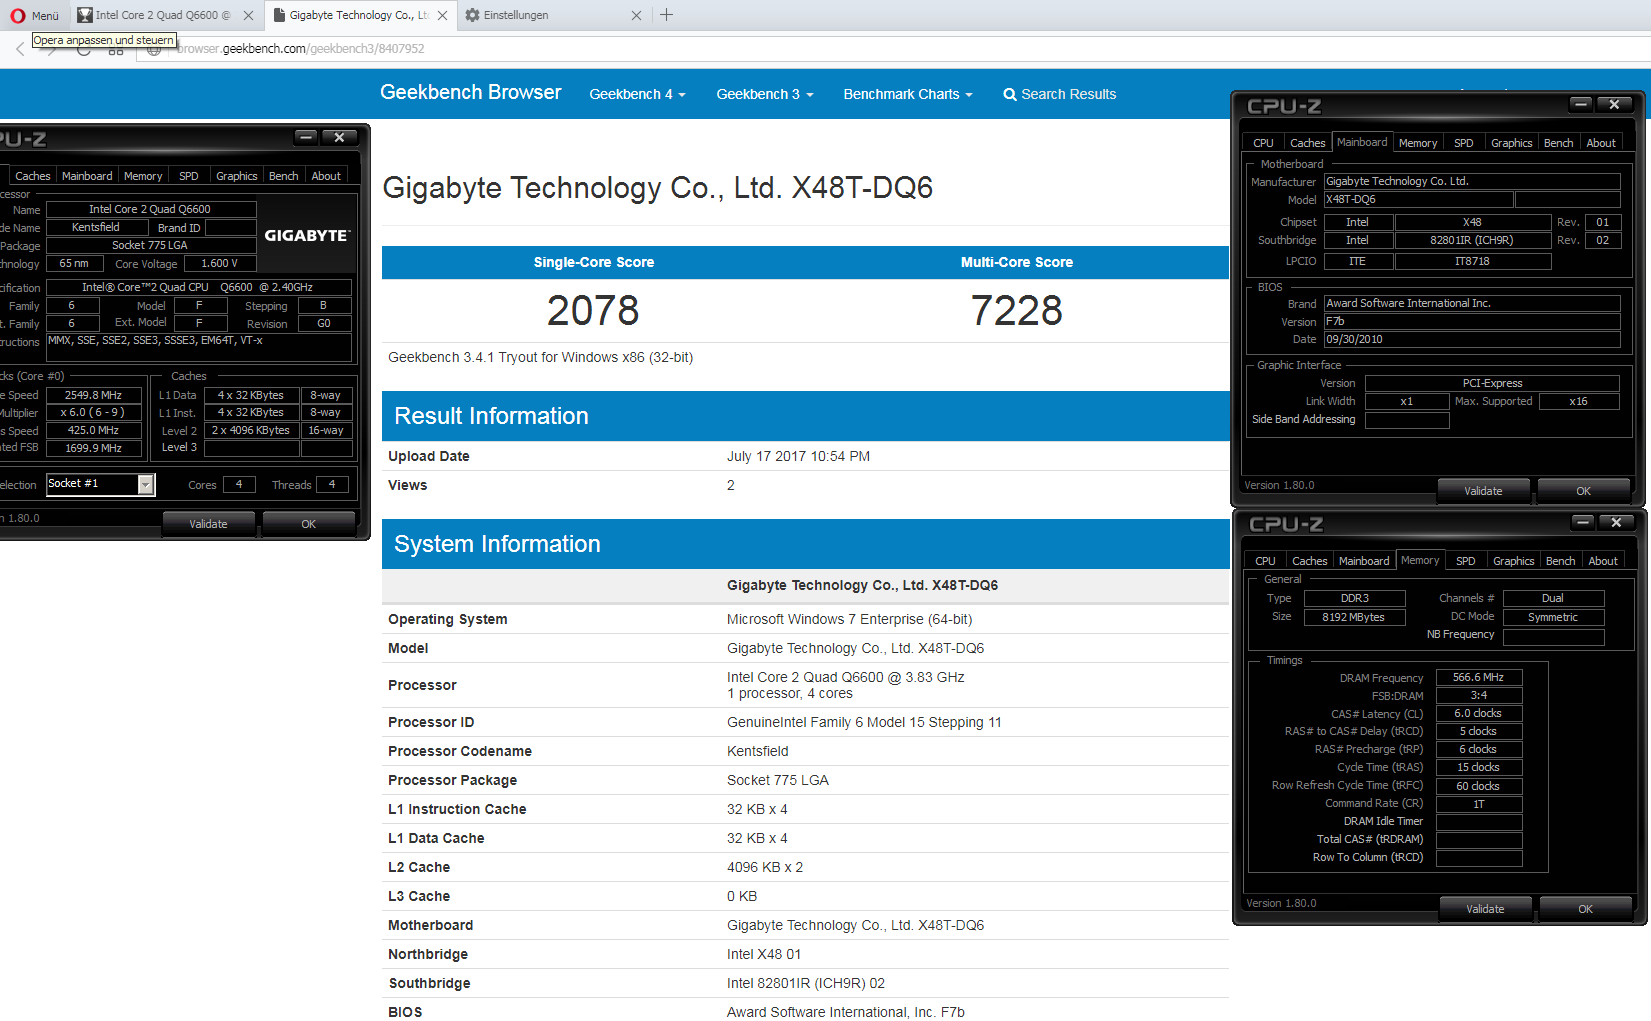Open the About tab in left CPU-Z window

[x=326, y=176]
